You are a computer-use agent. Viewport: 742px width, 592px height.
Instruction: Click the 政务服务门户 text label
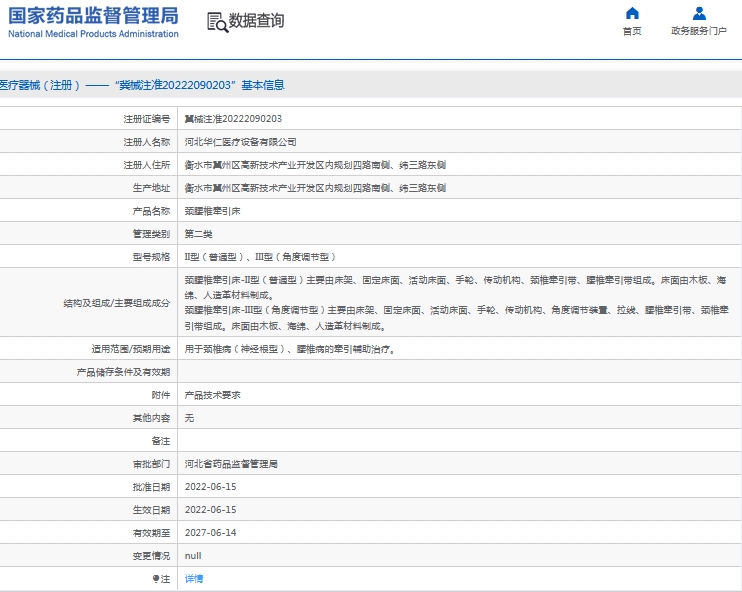(x=699, y=31)
